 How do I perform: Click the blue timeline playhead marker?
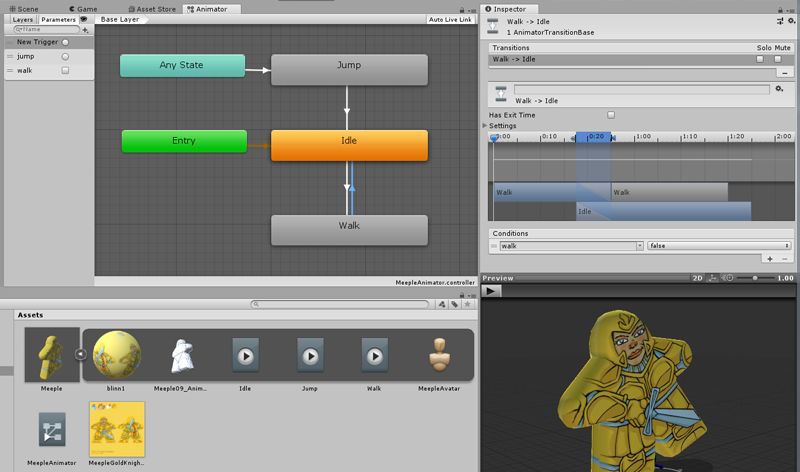click(494, 138)
